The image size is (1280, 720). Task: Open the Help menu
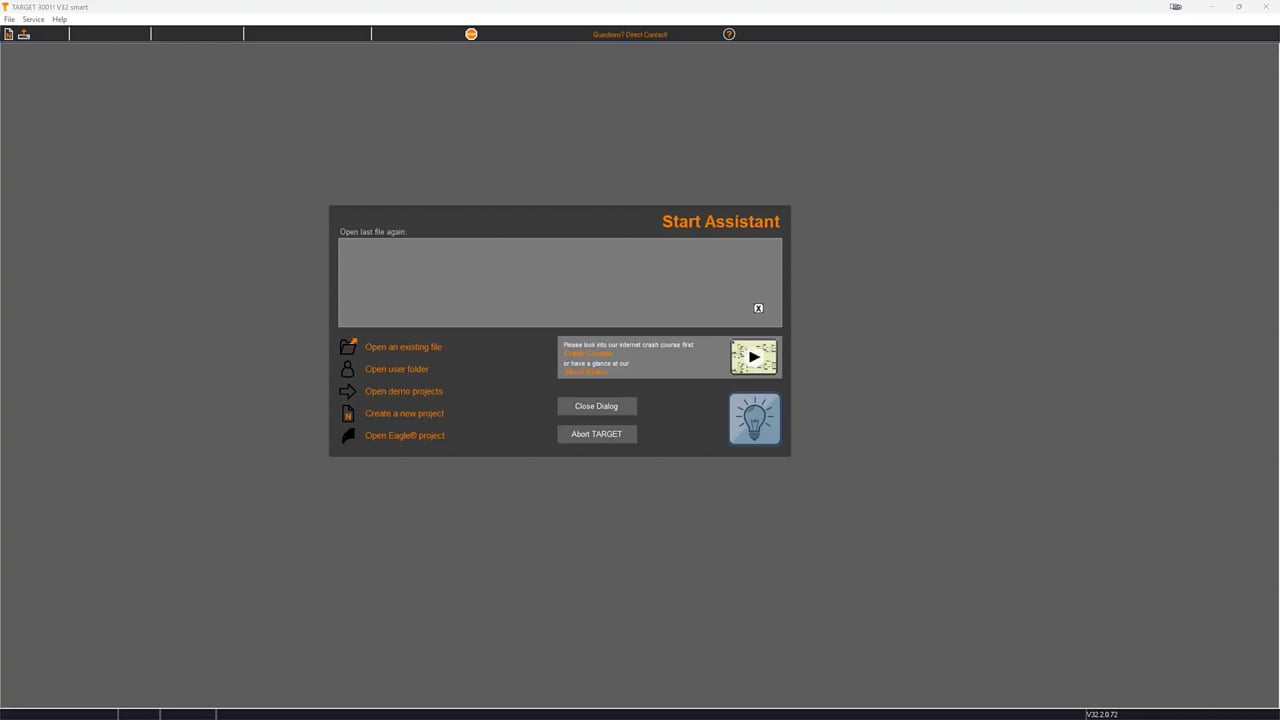point(60,19)
